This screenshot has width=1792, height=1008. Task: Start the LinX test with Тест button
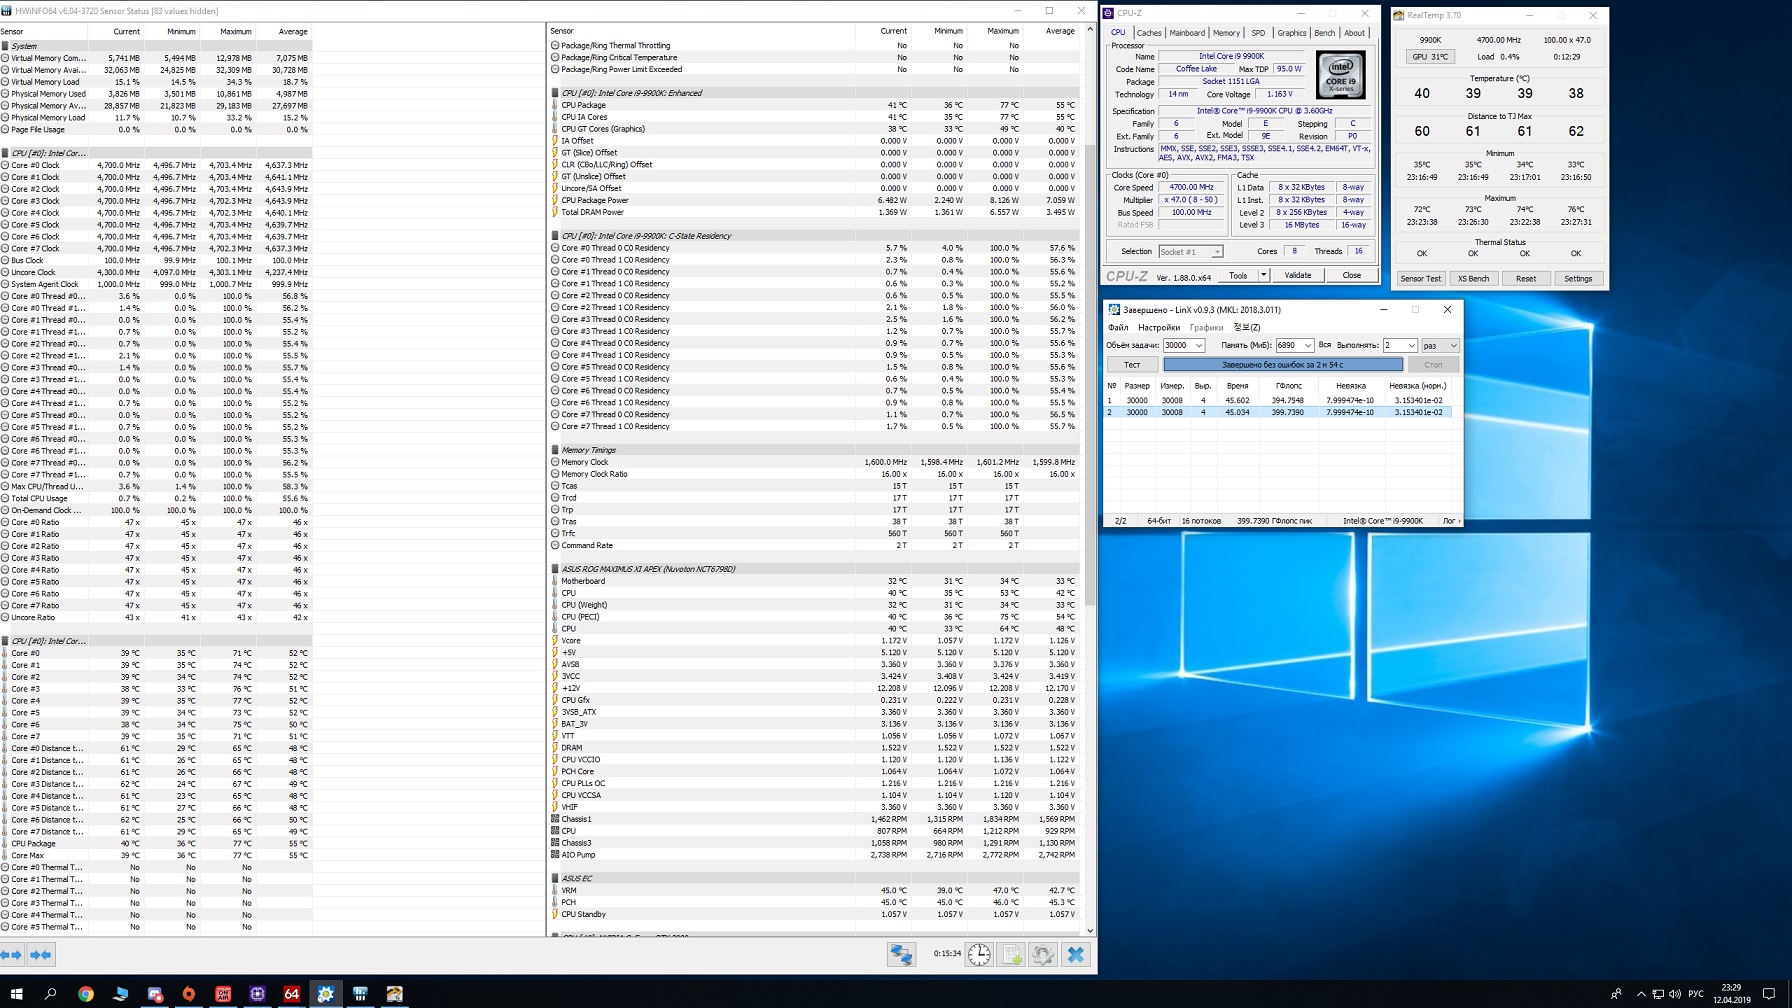pyautogui.click(x=1132, y=365)
